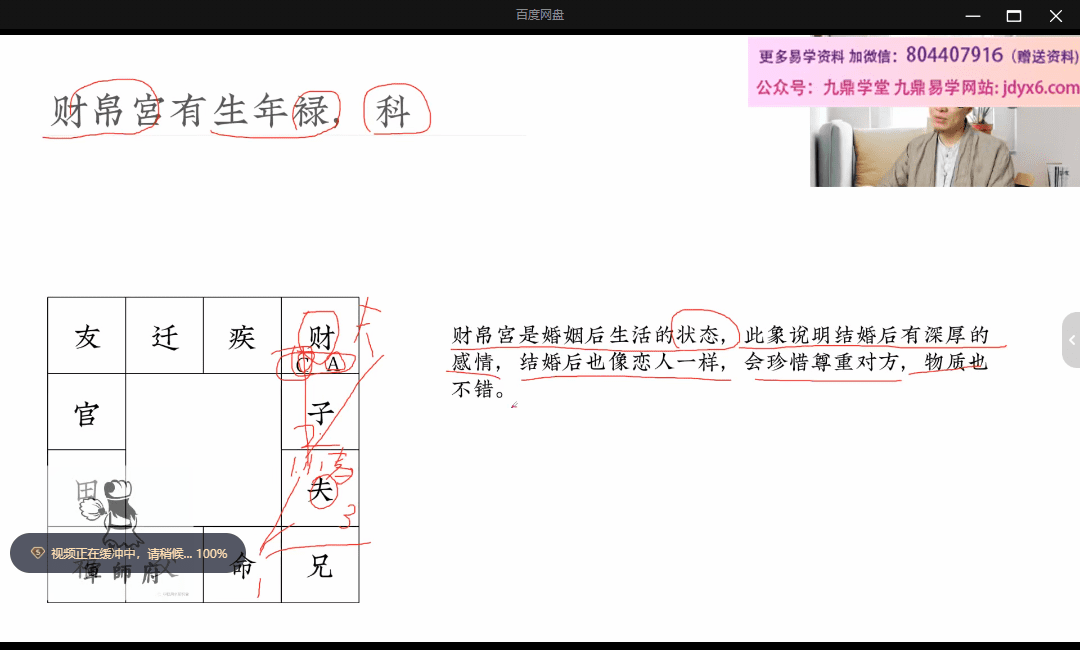1080x650 pixels.
Task: Select the 兄 cell in the palace chart
Action: click(x=320, y=566)
